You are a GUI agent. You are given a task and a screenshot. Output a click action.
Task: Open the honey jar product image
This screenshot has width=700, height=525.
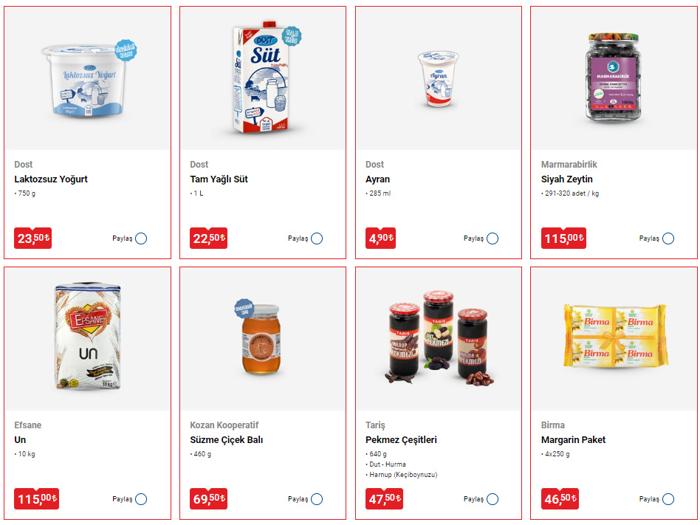[261, 337]
